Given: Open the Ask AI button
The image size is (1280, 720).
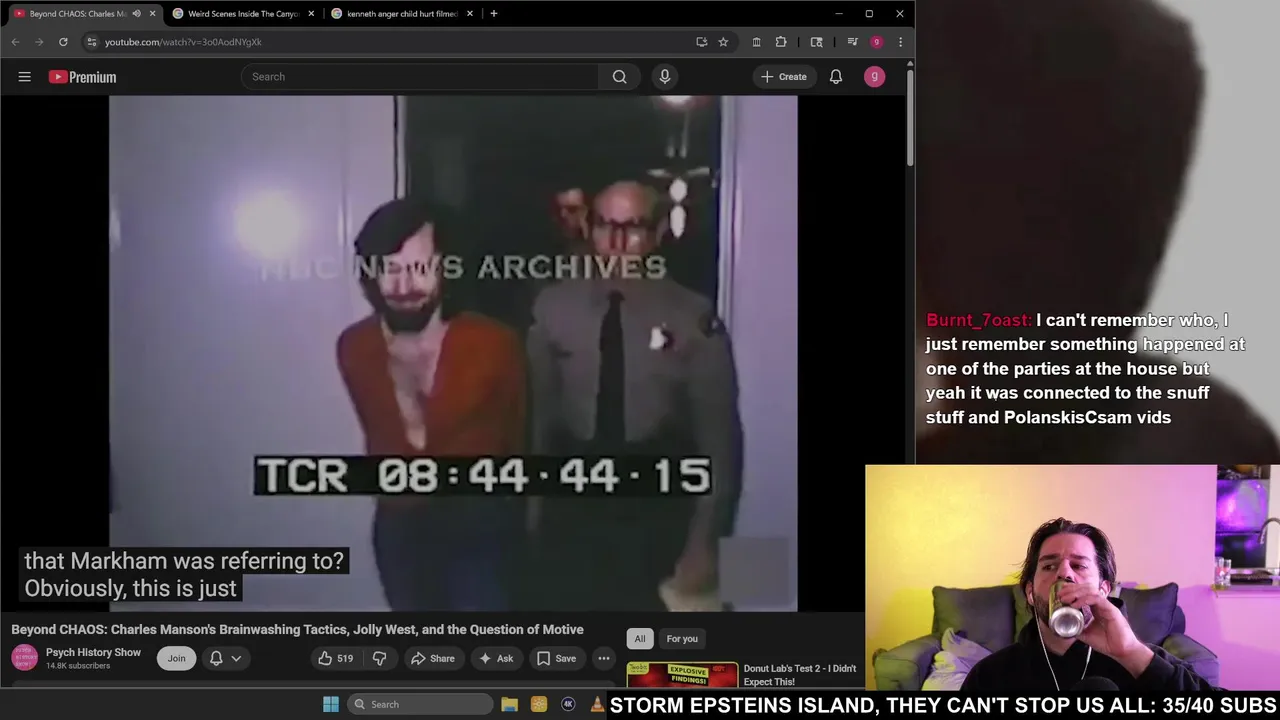Looking at the screenshot, I should (x=496, y=658).
